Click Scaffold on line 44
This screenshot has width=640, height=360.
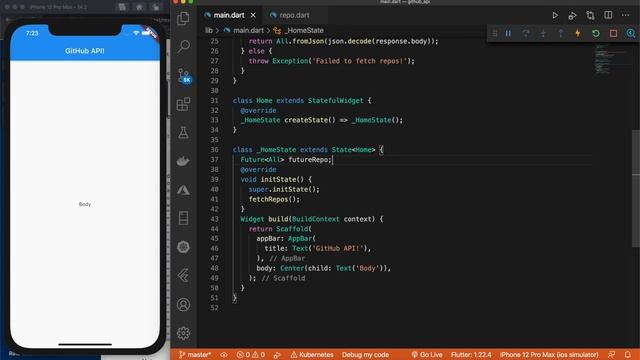click(292, 229)
